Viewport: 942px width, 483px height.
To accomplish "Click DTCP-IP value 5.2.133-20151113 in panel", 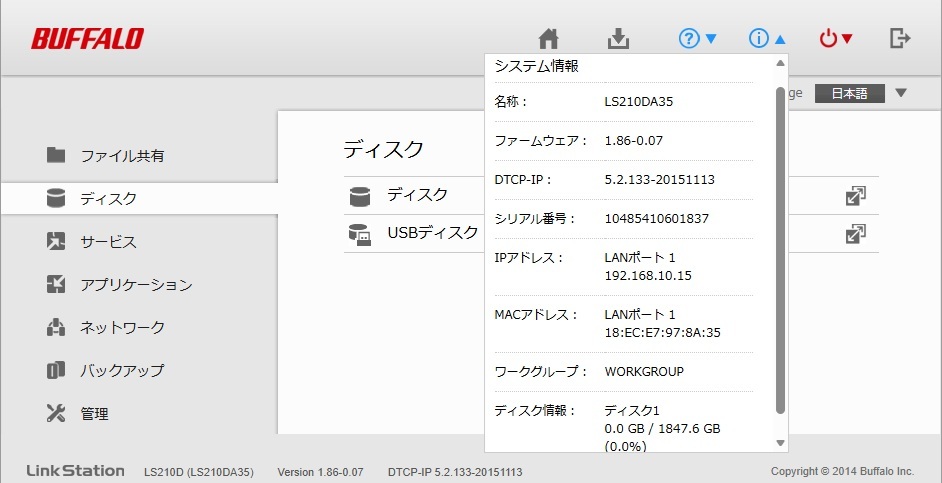I will (660, 180).
